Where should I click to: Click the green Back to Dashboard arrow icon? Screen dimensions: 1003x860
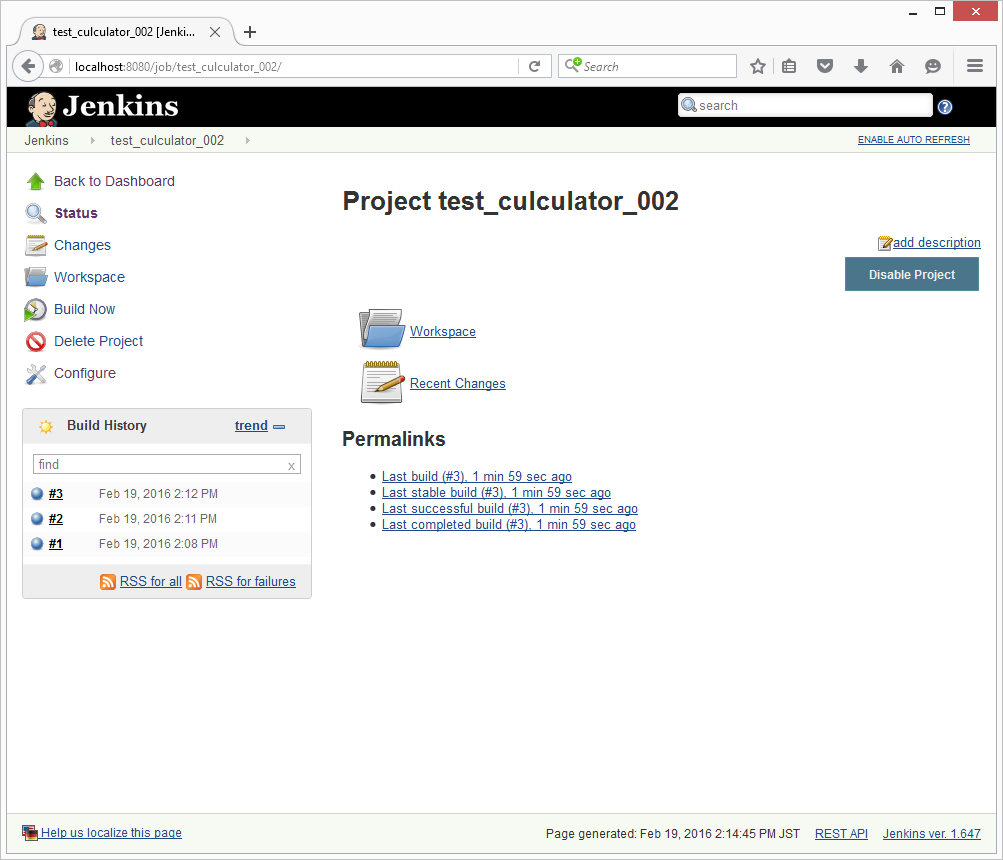coord(36,182)
